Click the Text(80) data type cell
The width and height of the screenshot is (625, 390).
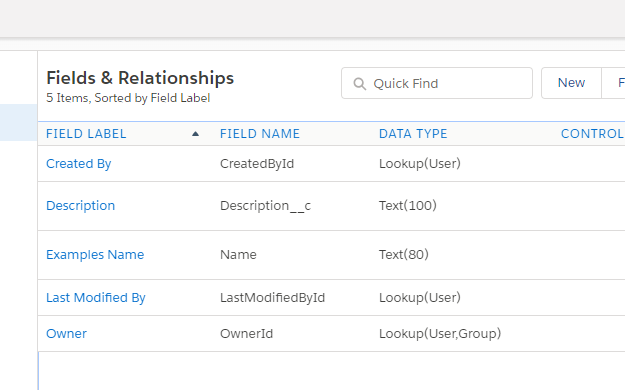point(404,254)
